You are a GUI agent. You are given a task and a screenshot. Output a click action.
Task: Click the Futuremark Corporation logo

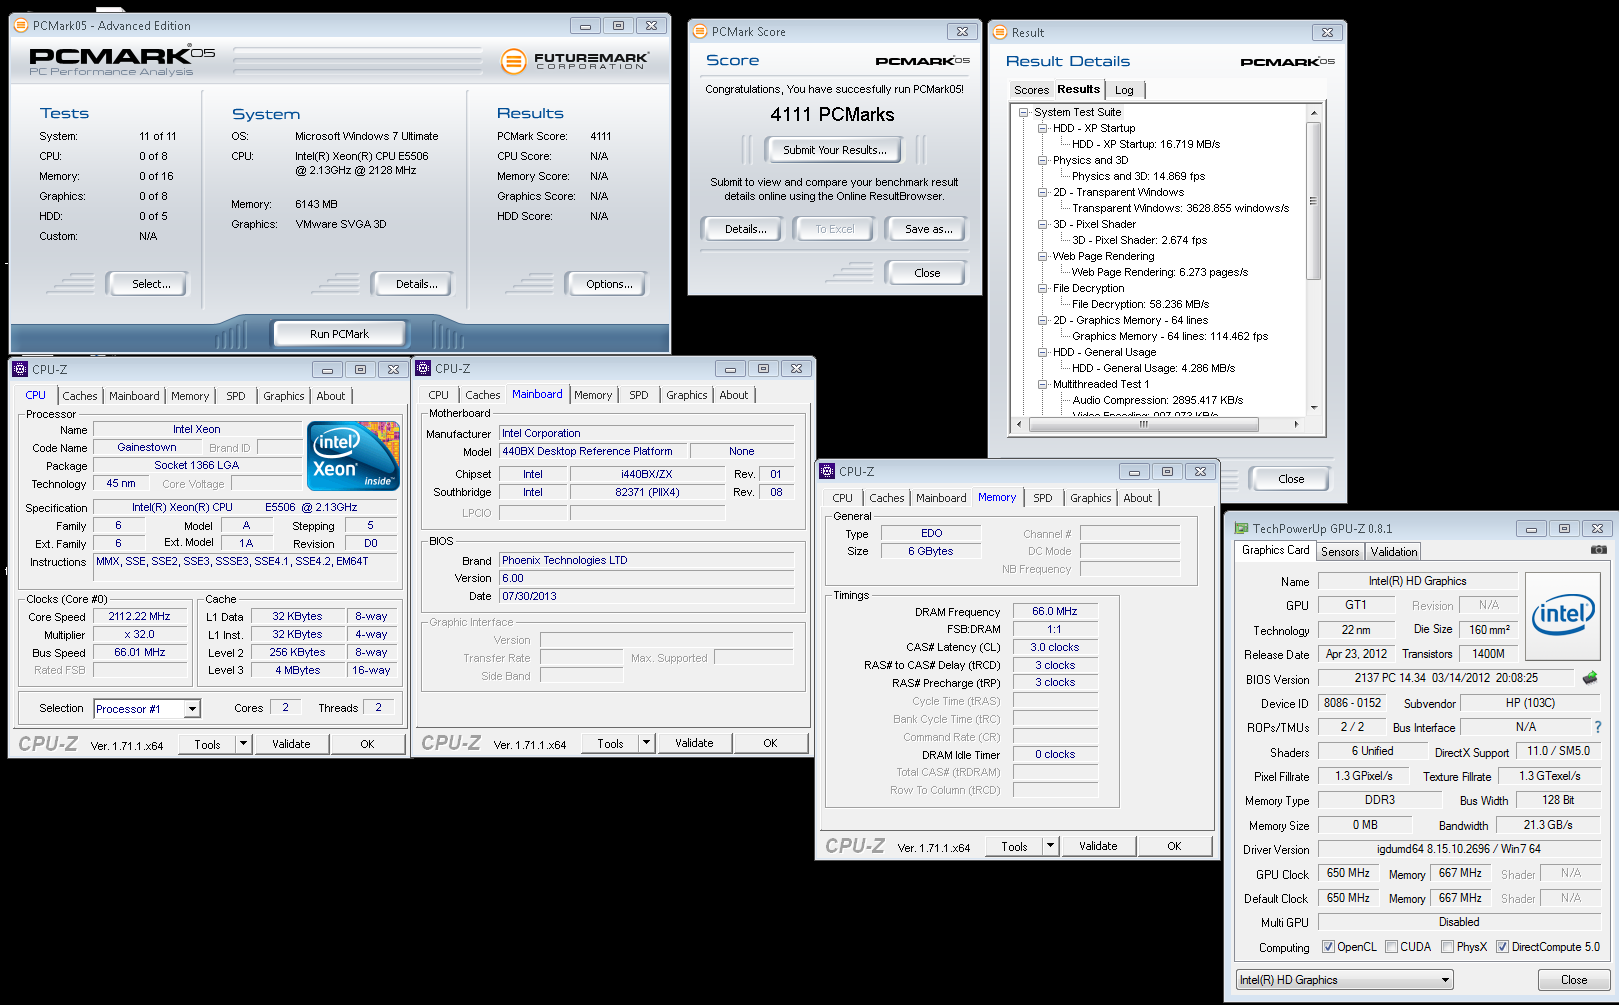point(575,61)
